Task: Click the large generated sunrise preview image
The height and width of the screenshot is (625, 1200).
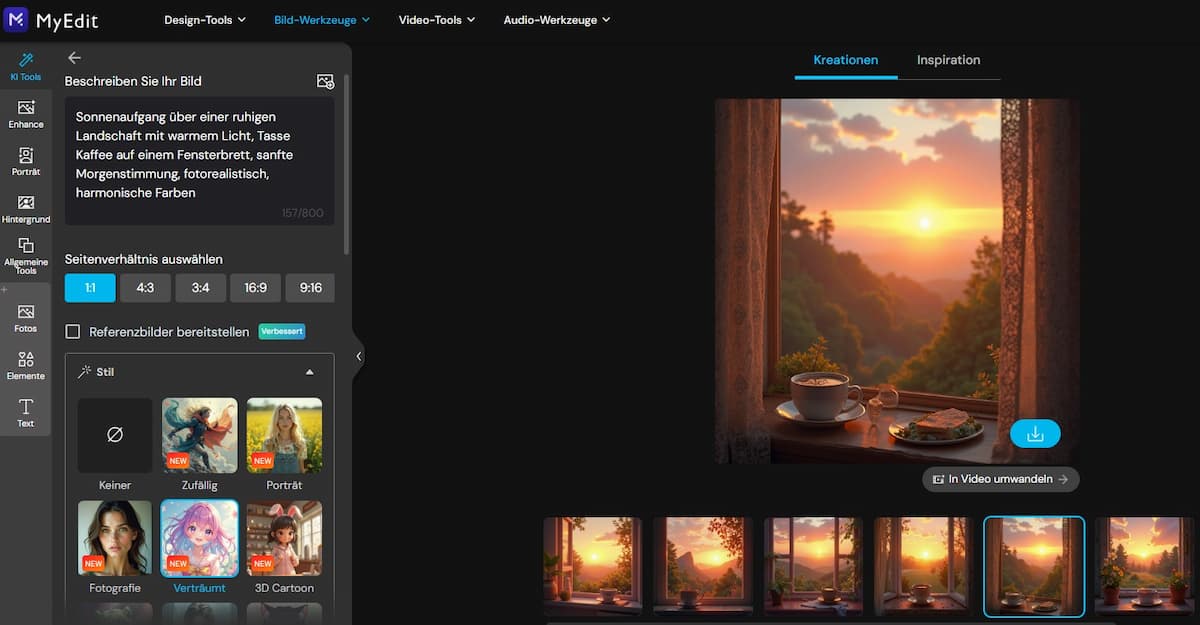Action: (897, 281)
